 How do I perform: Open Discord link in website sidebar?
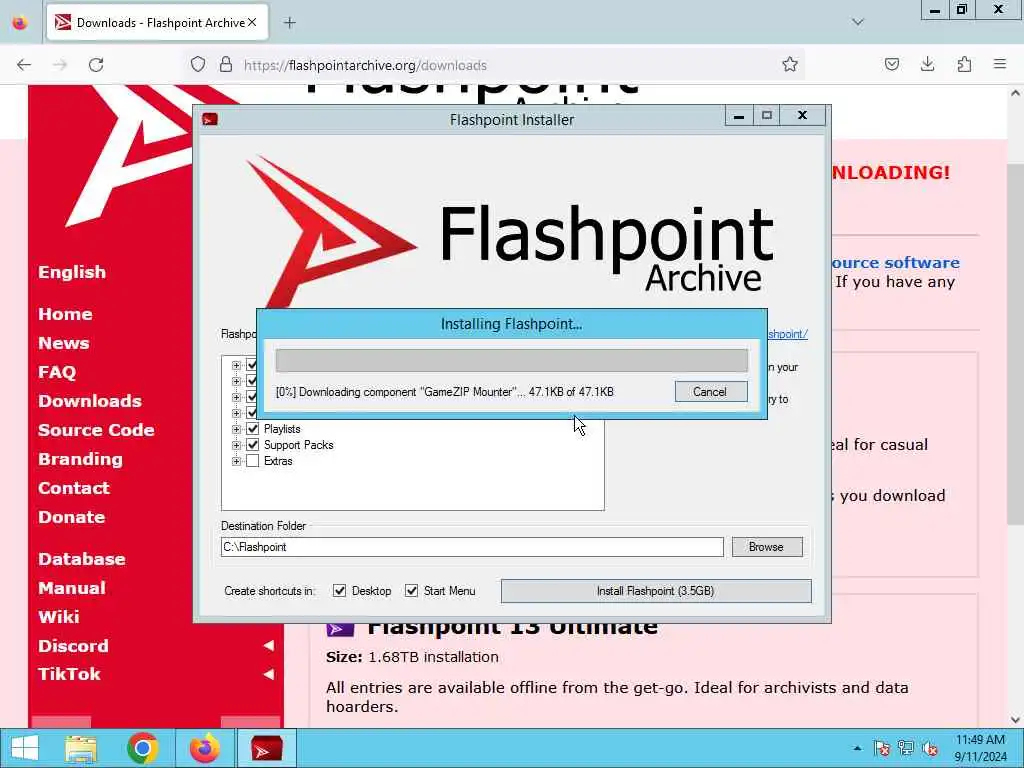coord(73,646)
